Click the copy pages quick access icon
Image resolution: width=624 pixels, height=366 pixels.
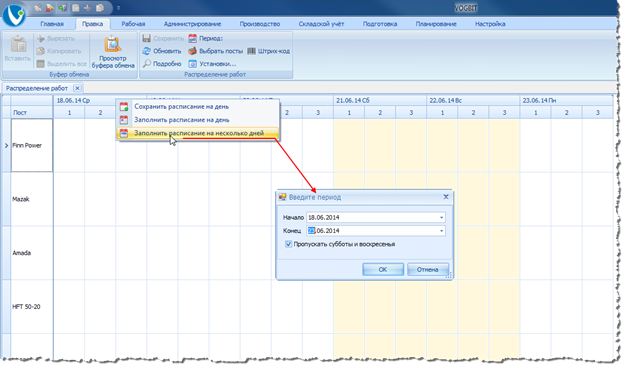click(100, 8)
